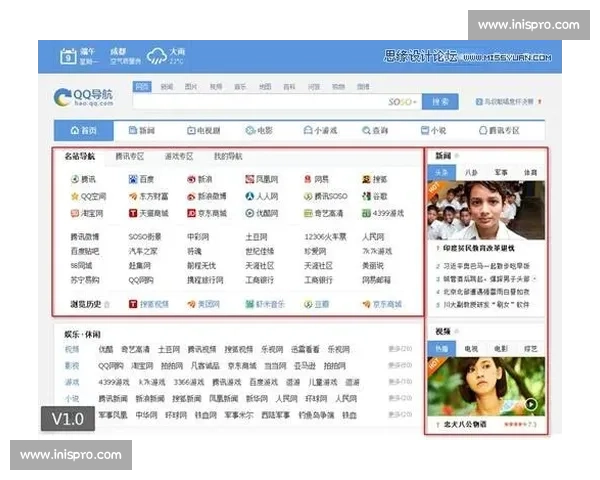600x480 pixels.
Task: Switch to the 我的导航 navigation tab
Action: click(228, 156)
